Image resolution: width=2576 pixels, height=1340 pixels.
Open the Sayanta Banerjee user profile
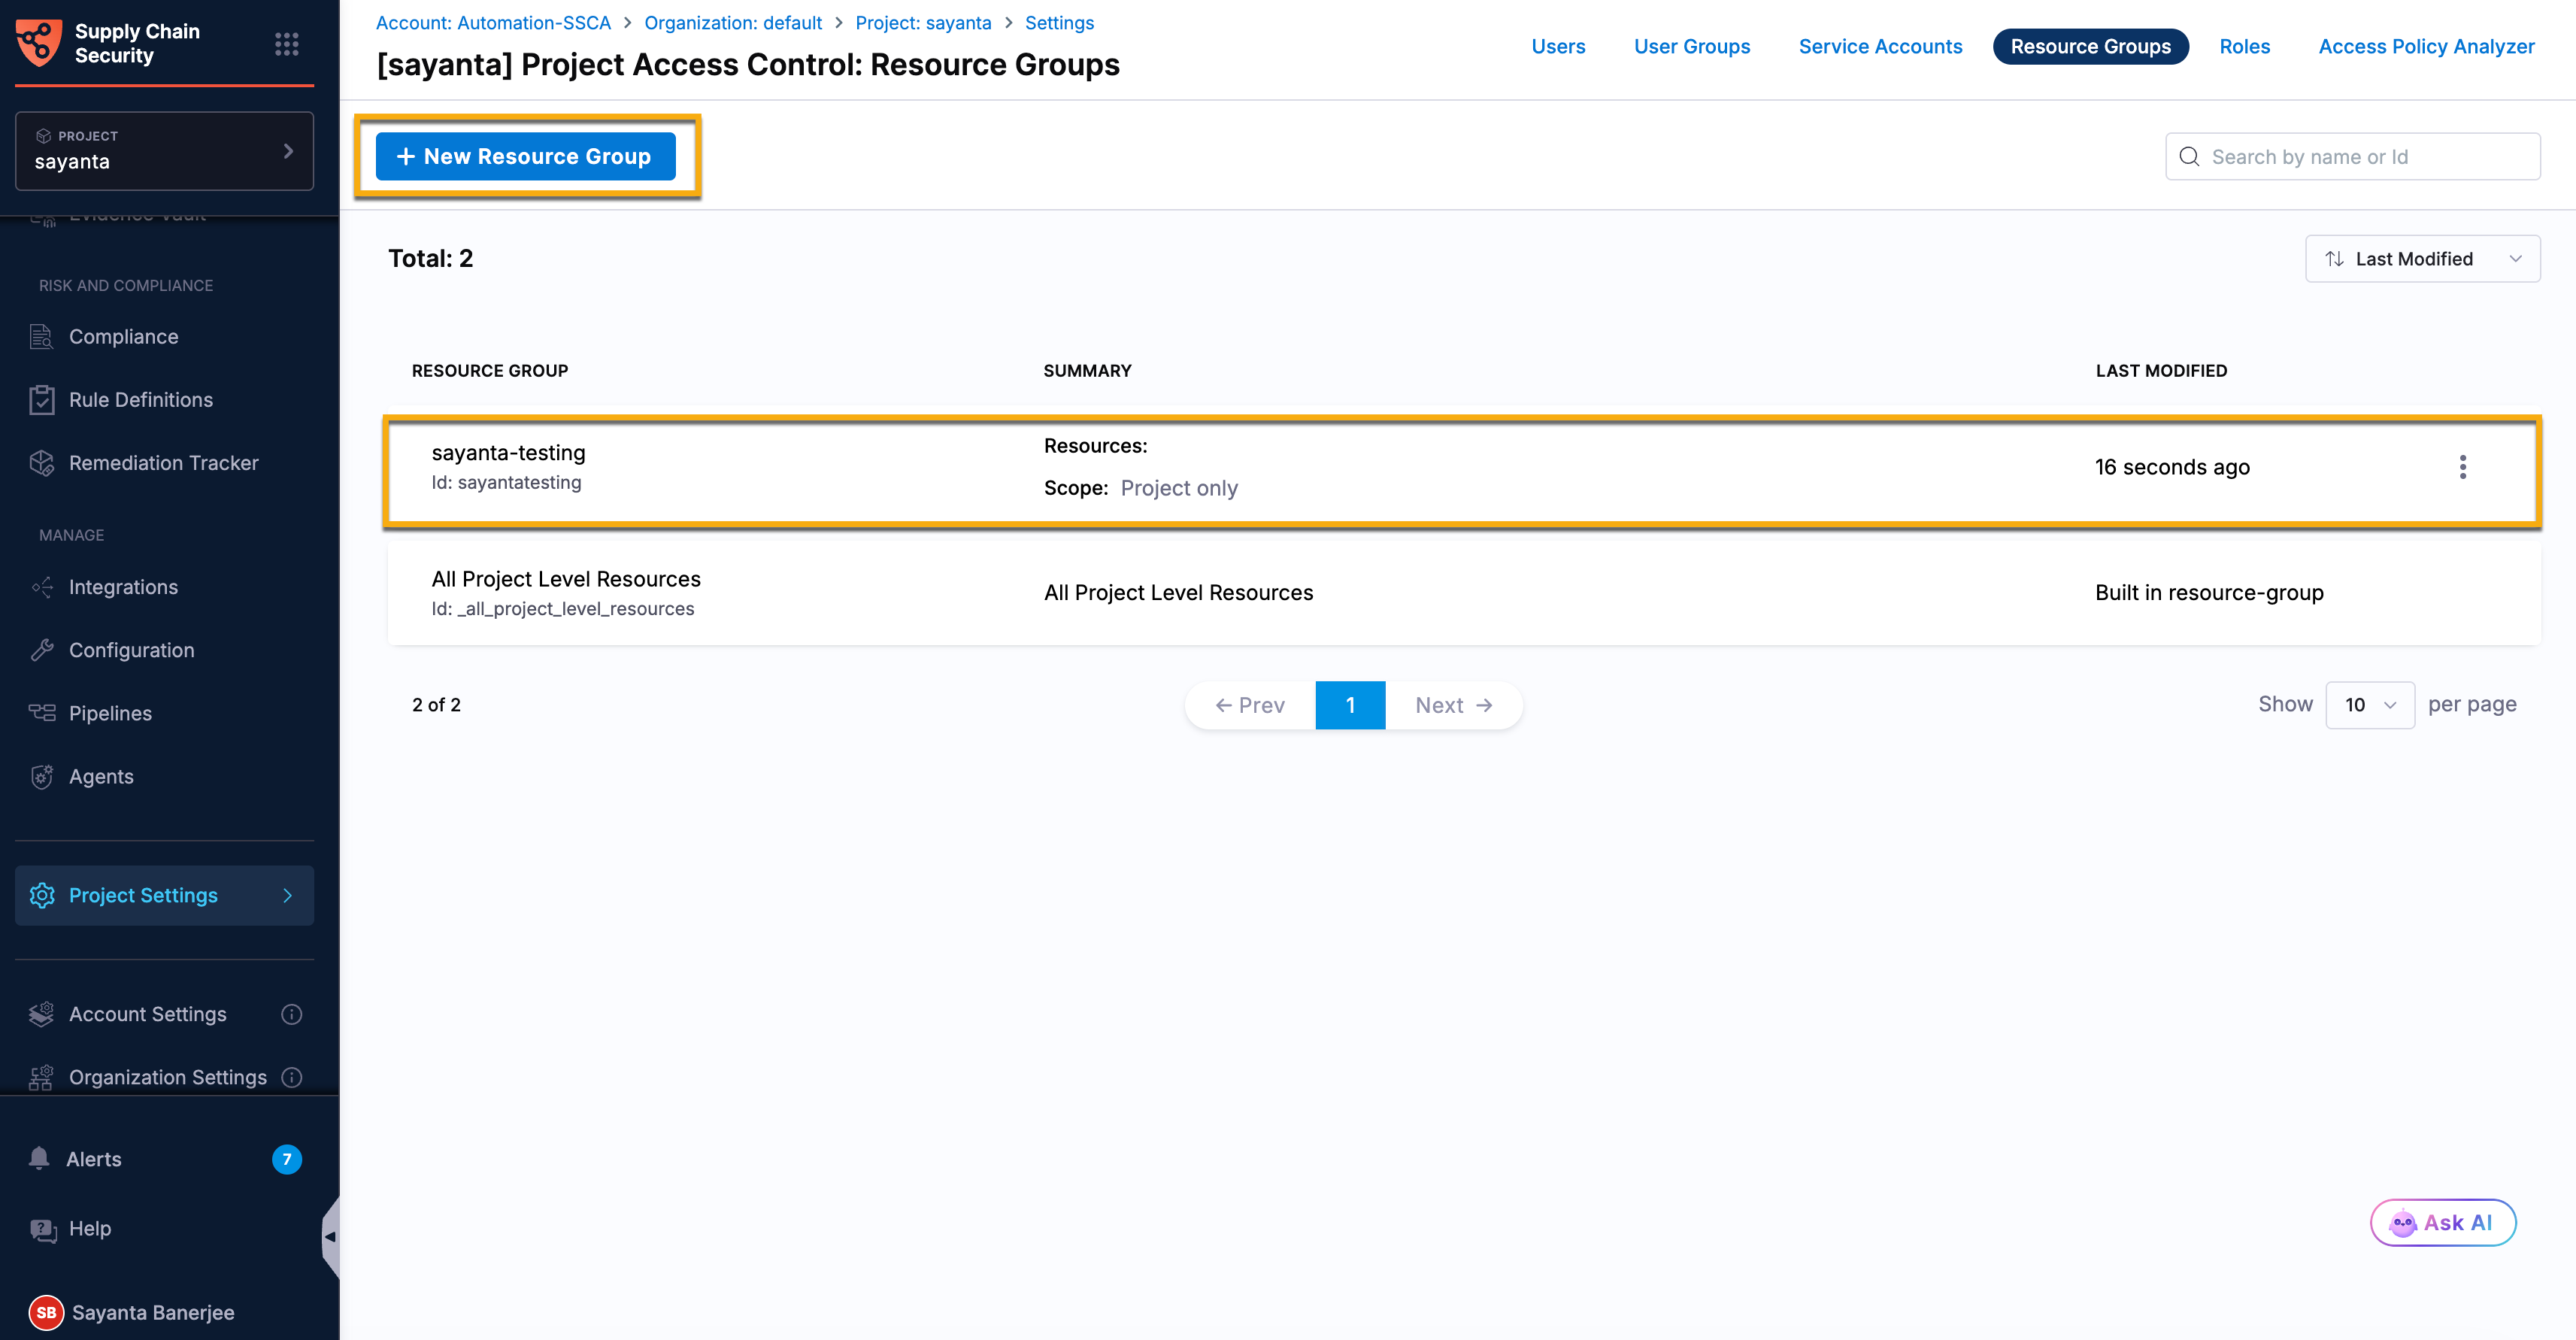coord(153,1312)
